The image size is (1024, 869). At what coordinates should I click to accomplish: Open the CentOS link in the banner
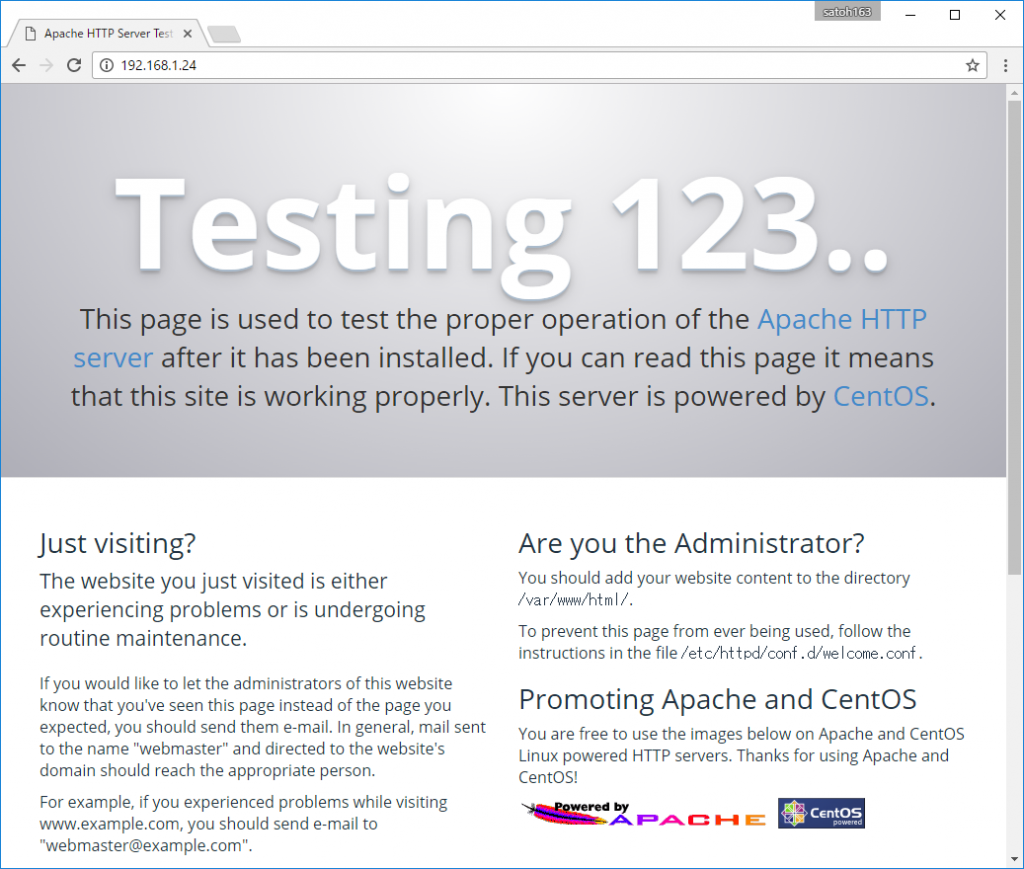[x=880, y=396]
